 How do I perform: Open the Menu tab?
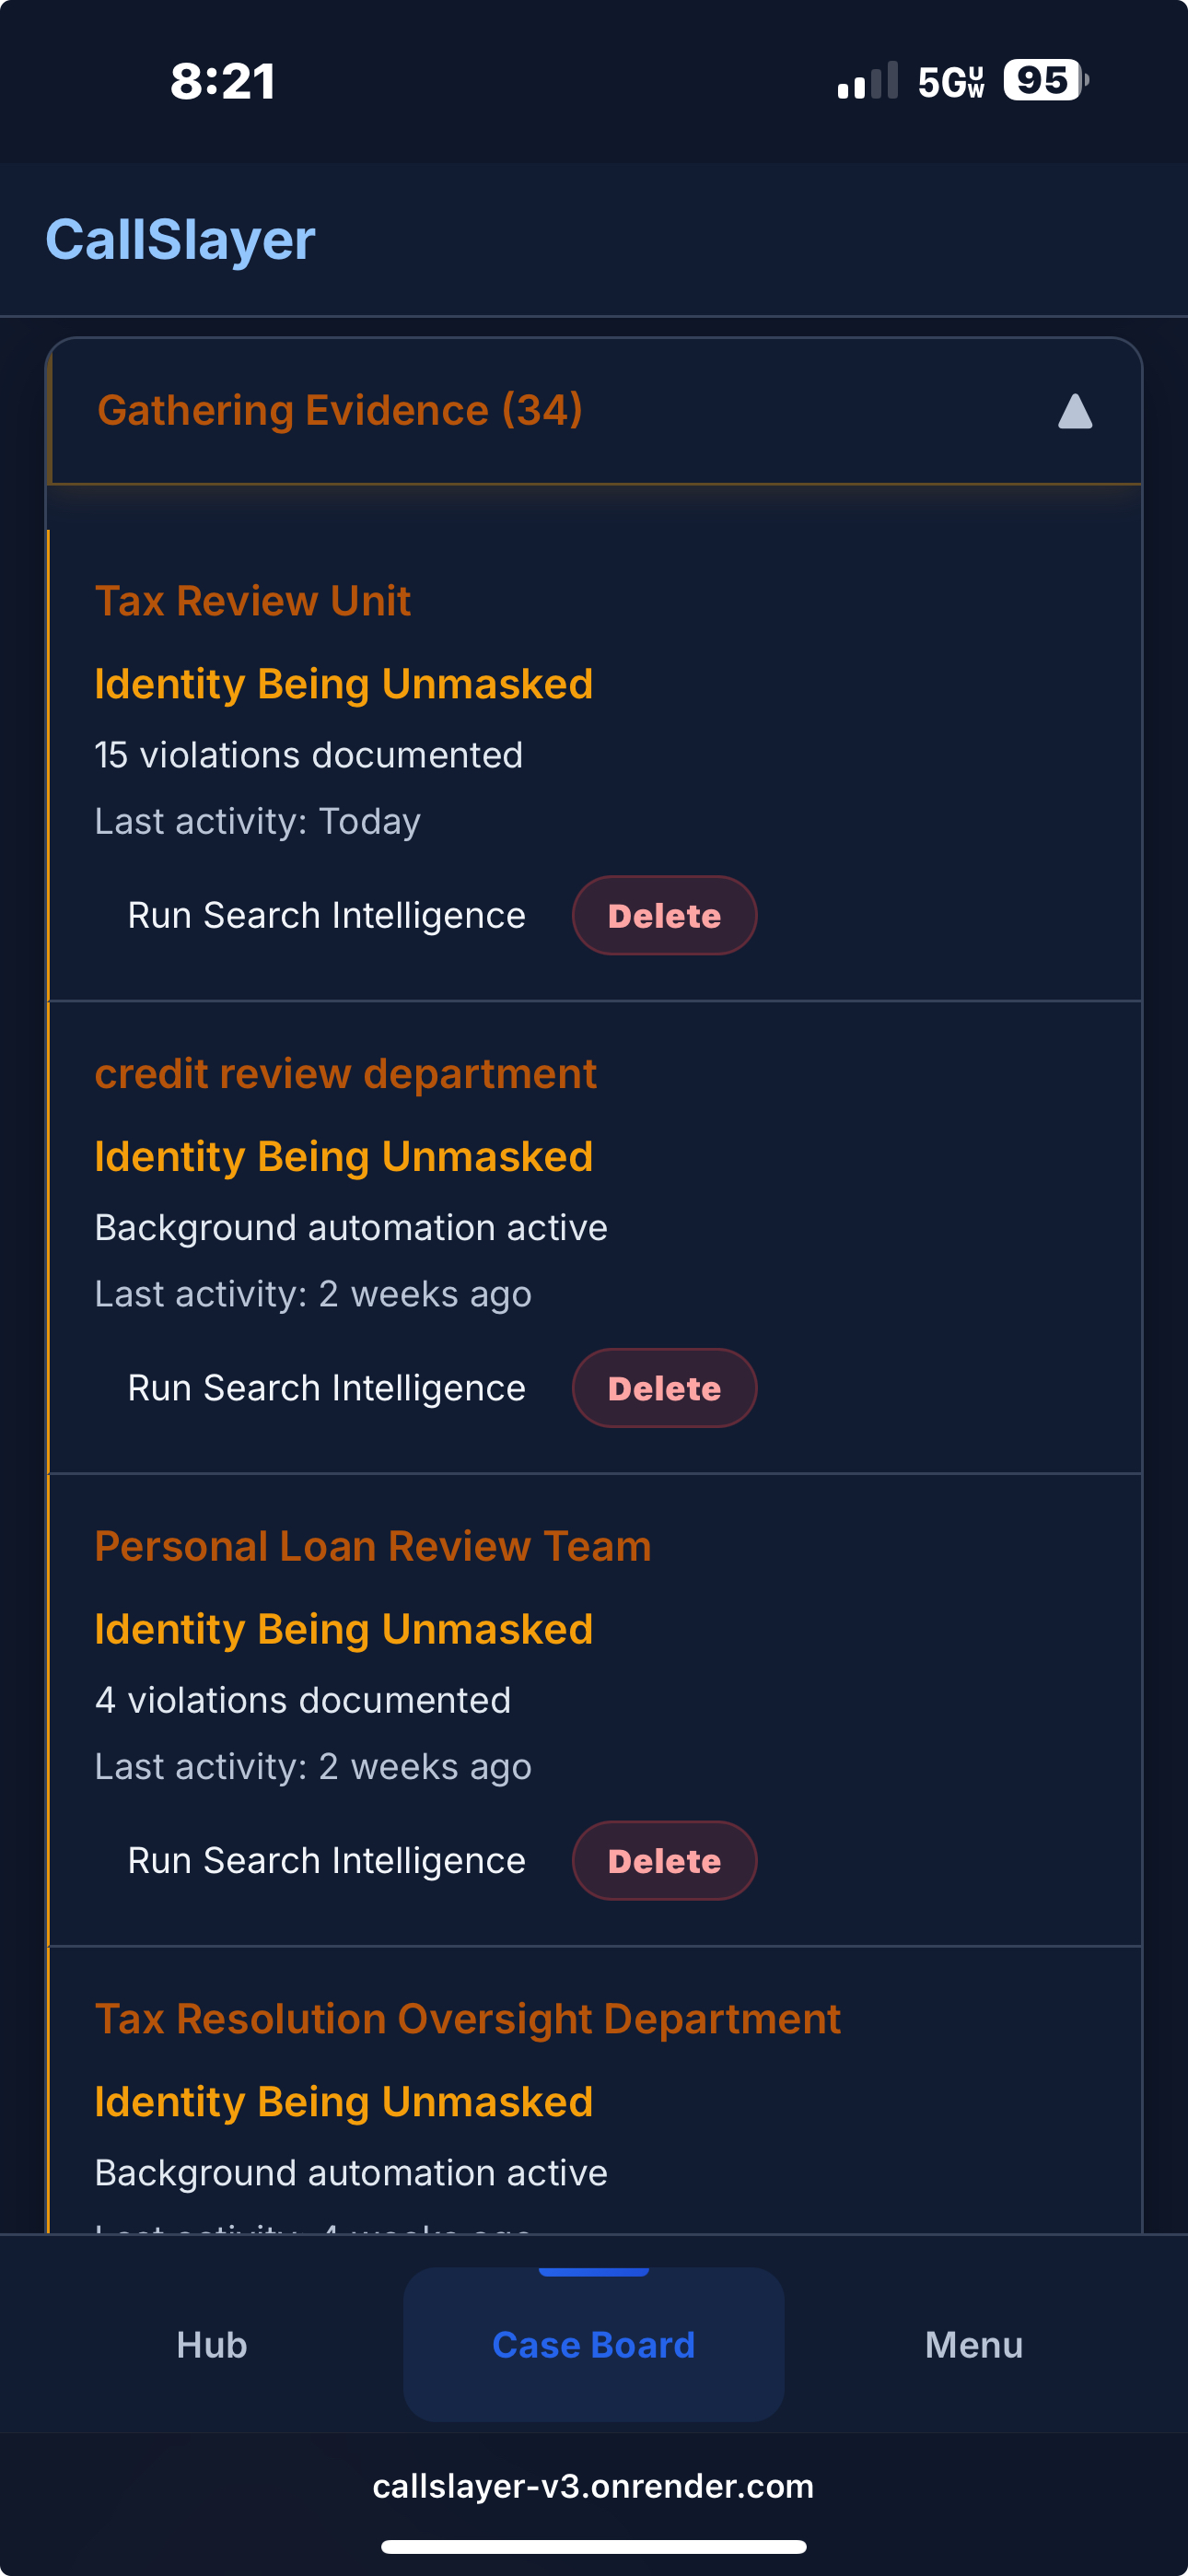(x=973, y=2344)
